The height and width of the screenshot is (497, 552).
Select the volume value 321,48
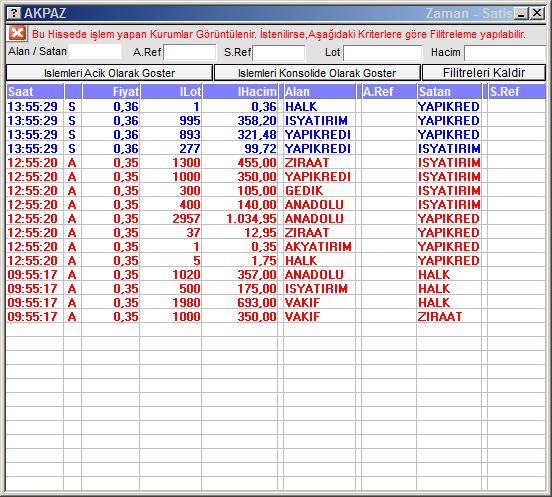(x=257, y=135)
